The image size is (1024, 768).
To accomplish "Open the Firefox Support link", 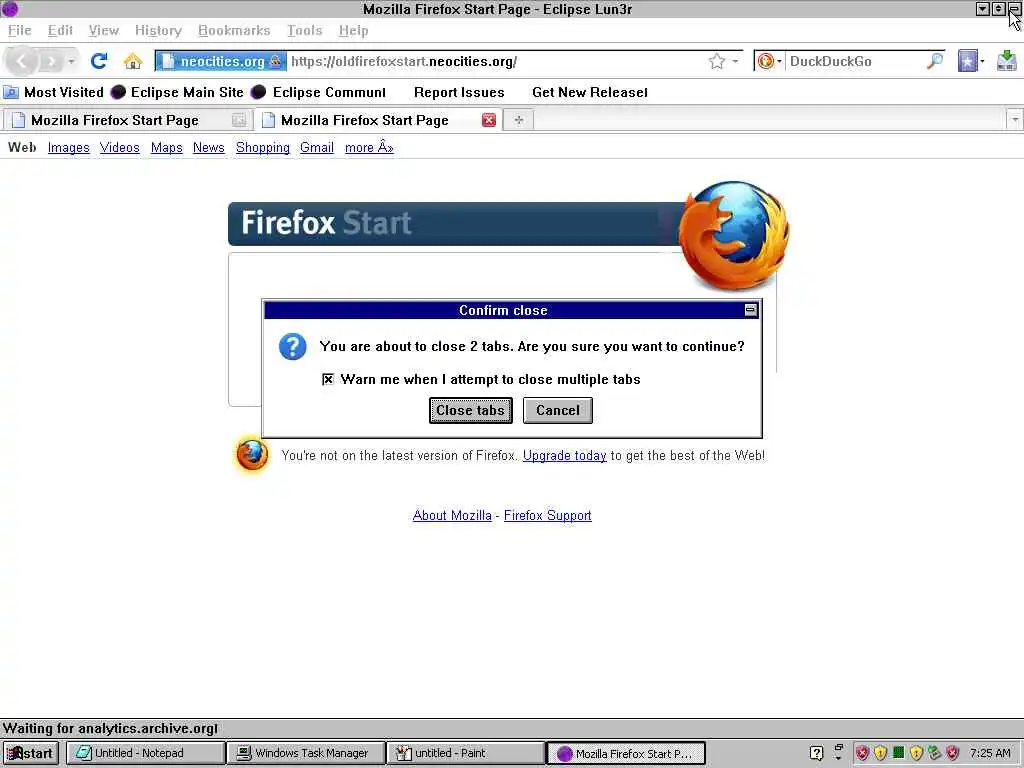I will (547, 515).
